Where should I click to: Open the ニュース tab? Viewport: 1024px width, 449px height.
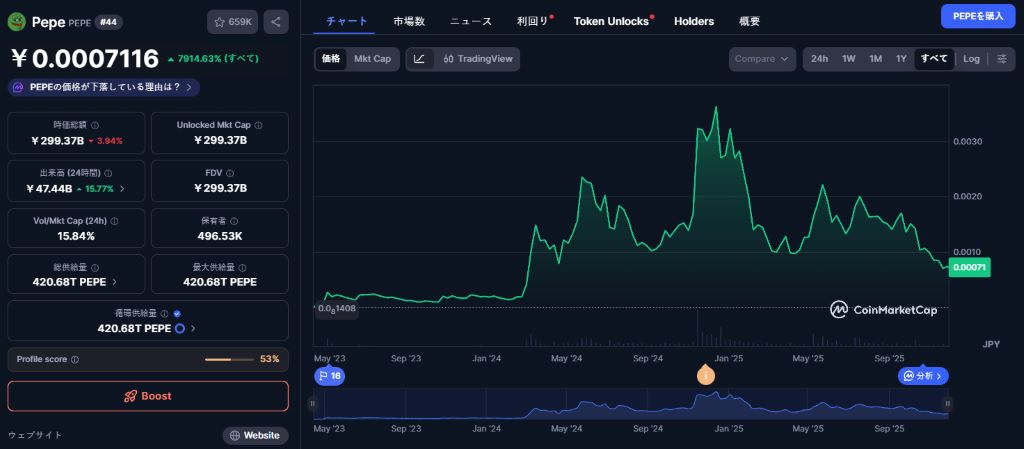click(471, 22)
